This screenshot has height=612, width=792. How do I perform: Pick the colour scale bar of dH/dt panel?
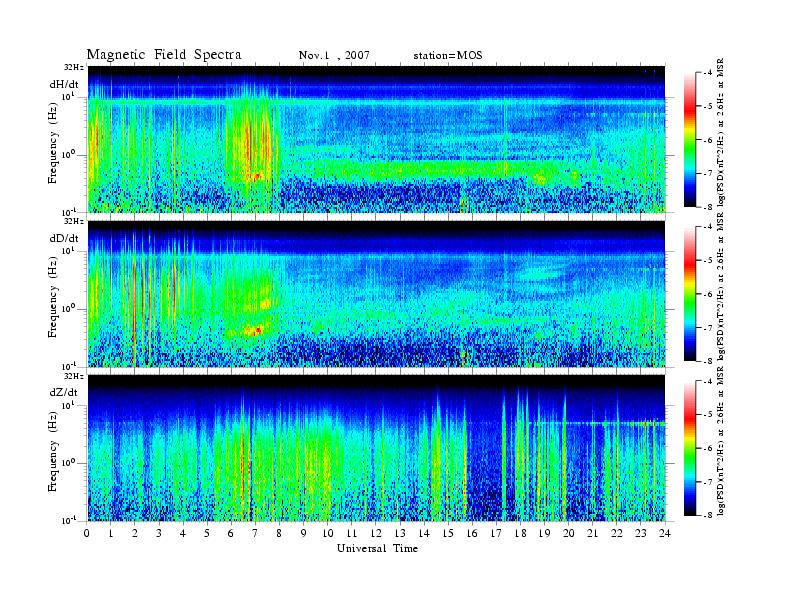pos(689,140)
